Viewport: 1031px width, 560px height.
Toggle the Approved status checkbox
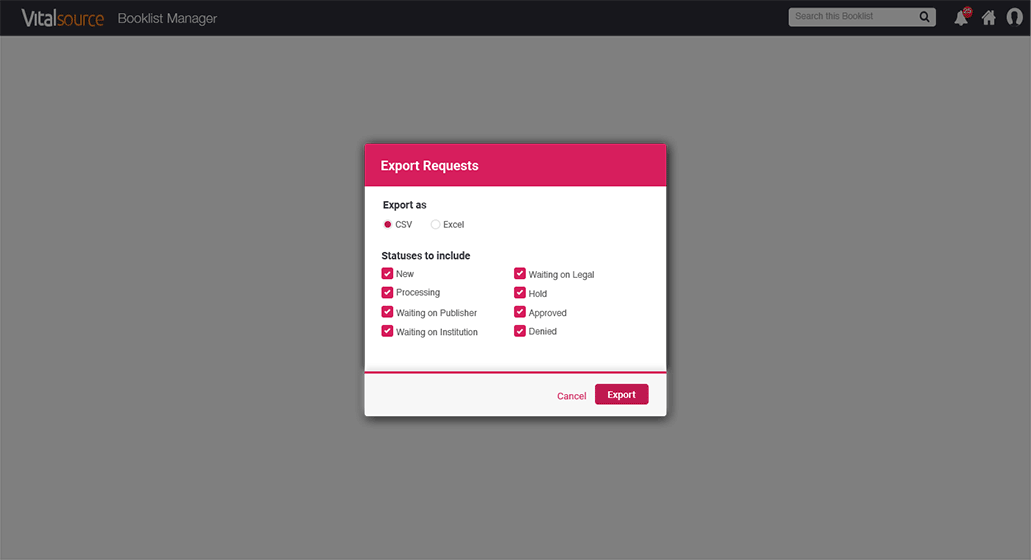tap(520, 312)
